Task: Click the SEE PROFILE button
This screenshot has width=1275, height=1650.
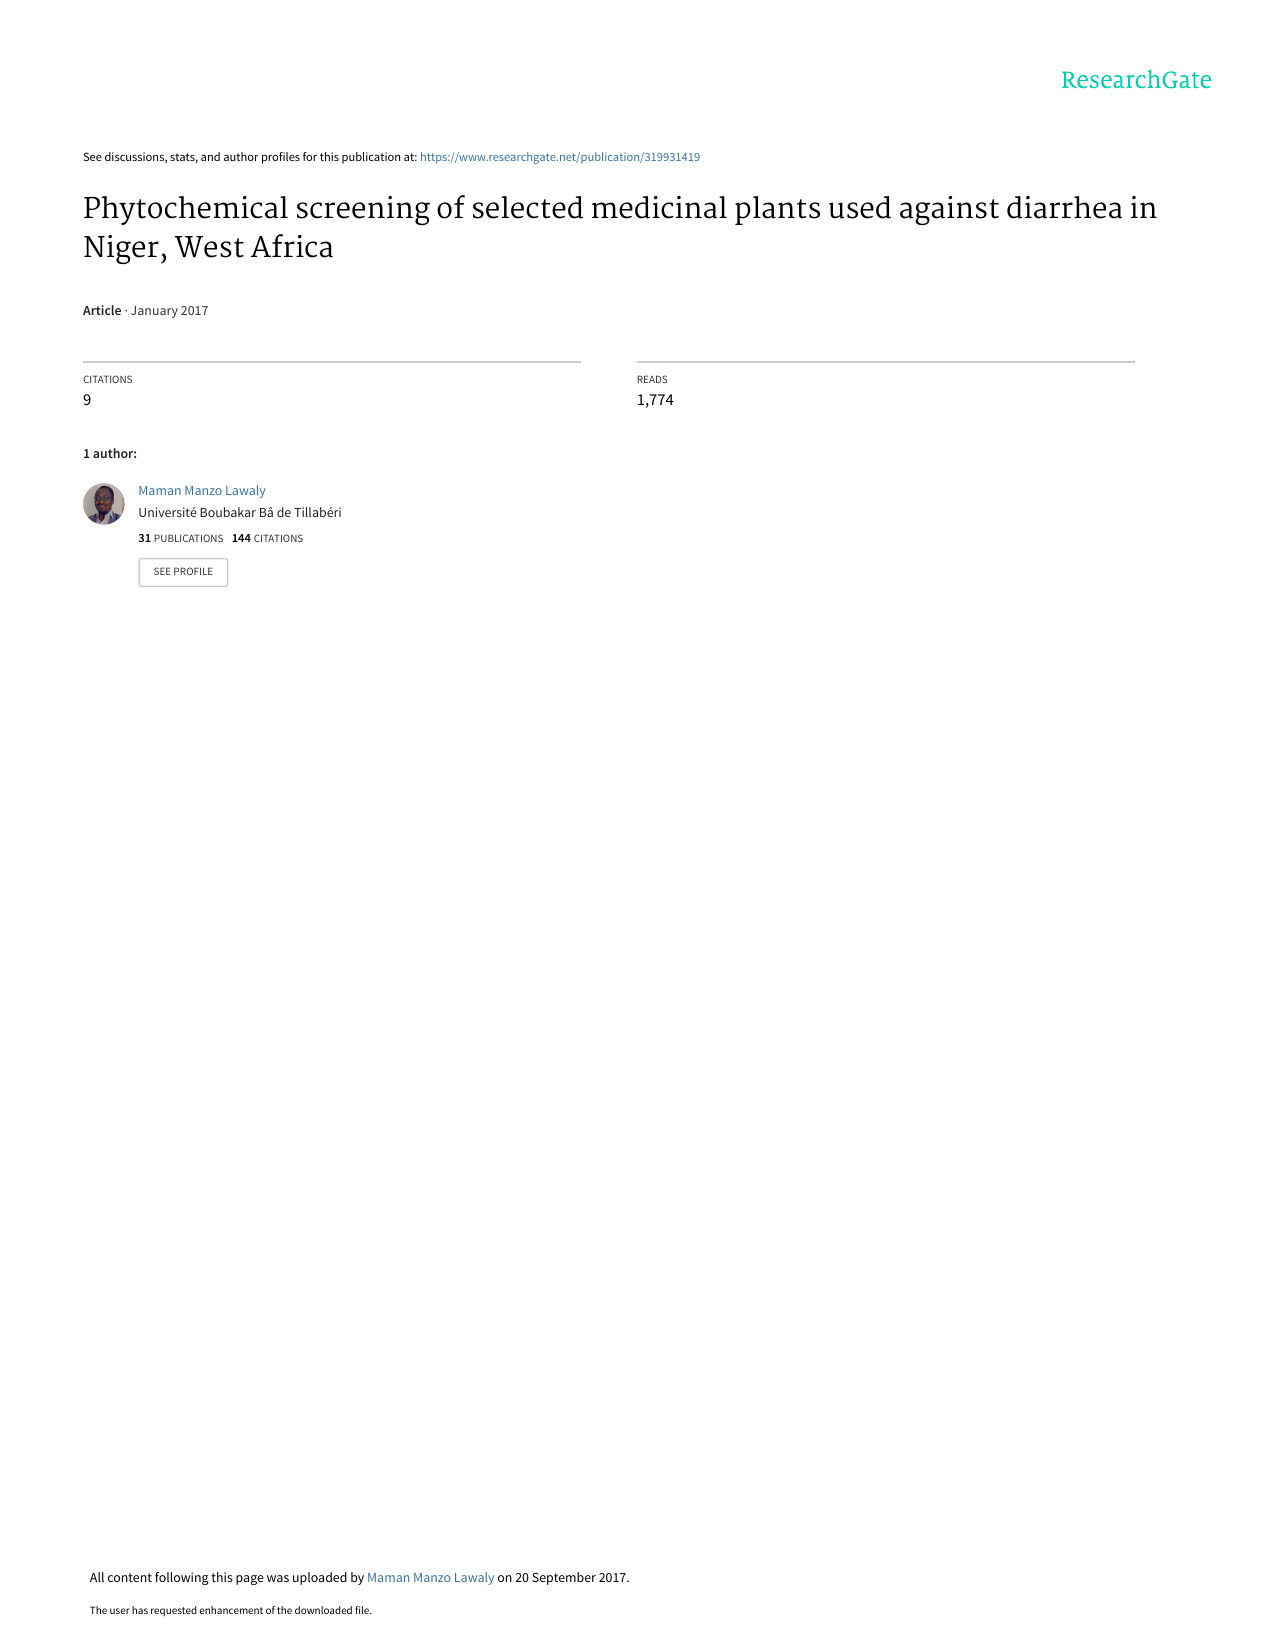Action: [183, 572]
